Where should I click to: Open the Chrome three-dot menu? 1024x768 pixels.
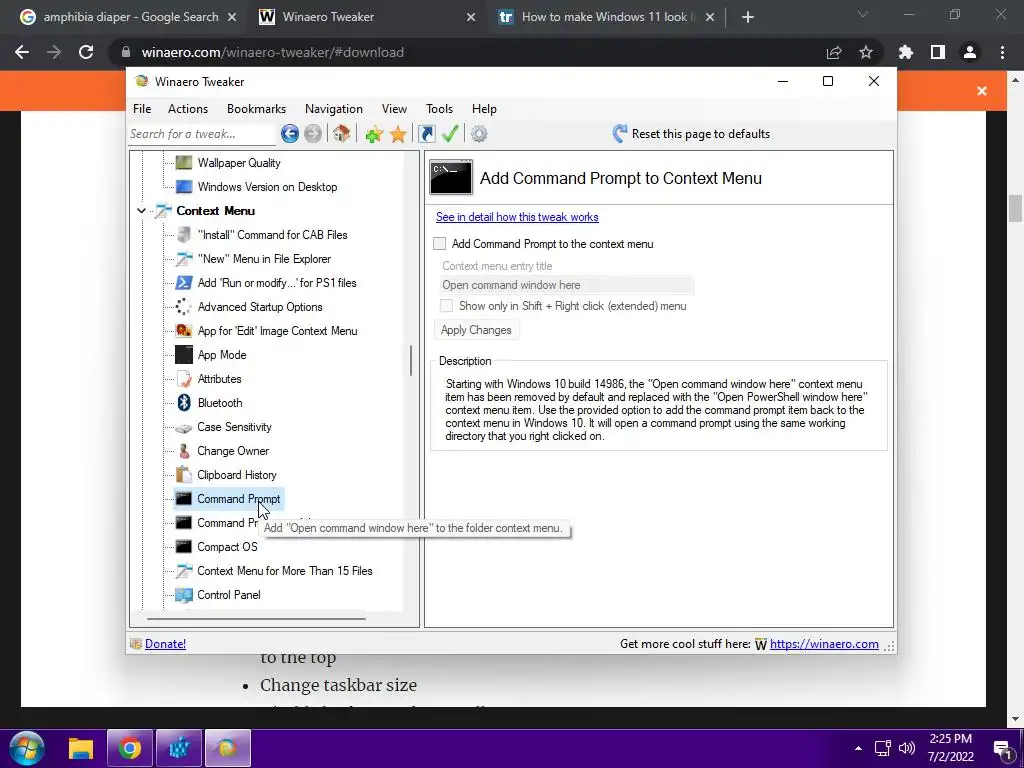tap(1002, 52)
